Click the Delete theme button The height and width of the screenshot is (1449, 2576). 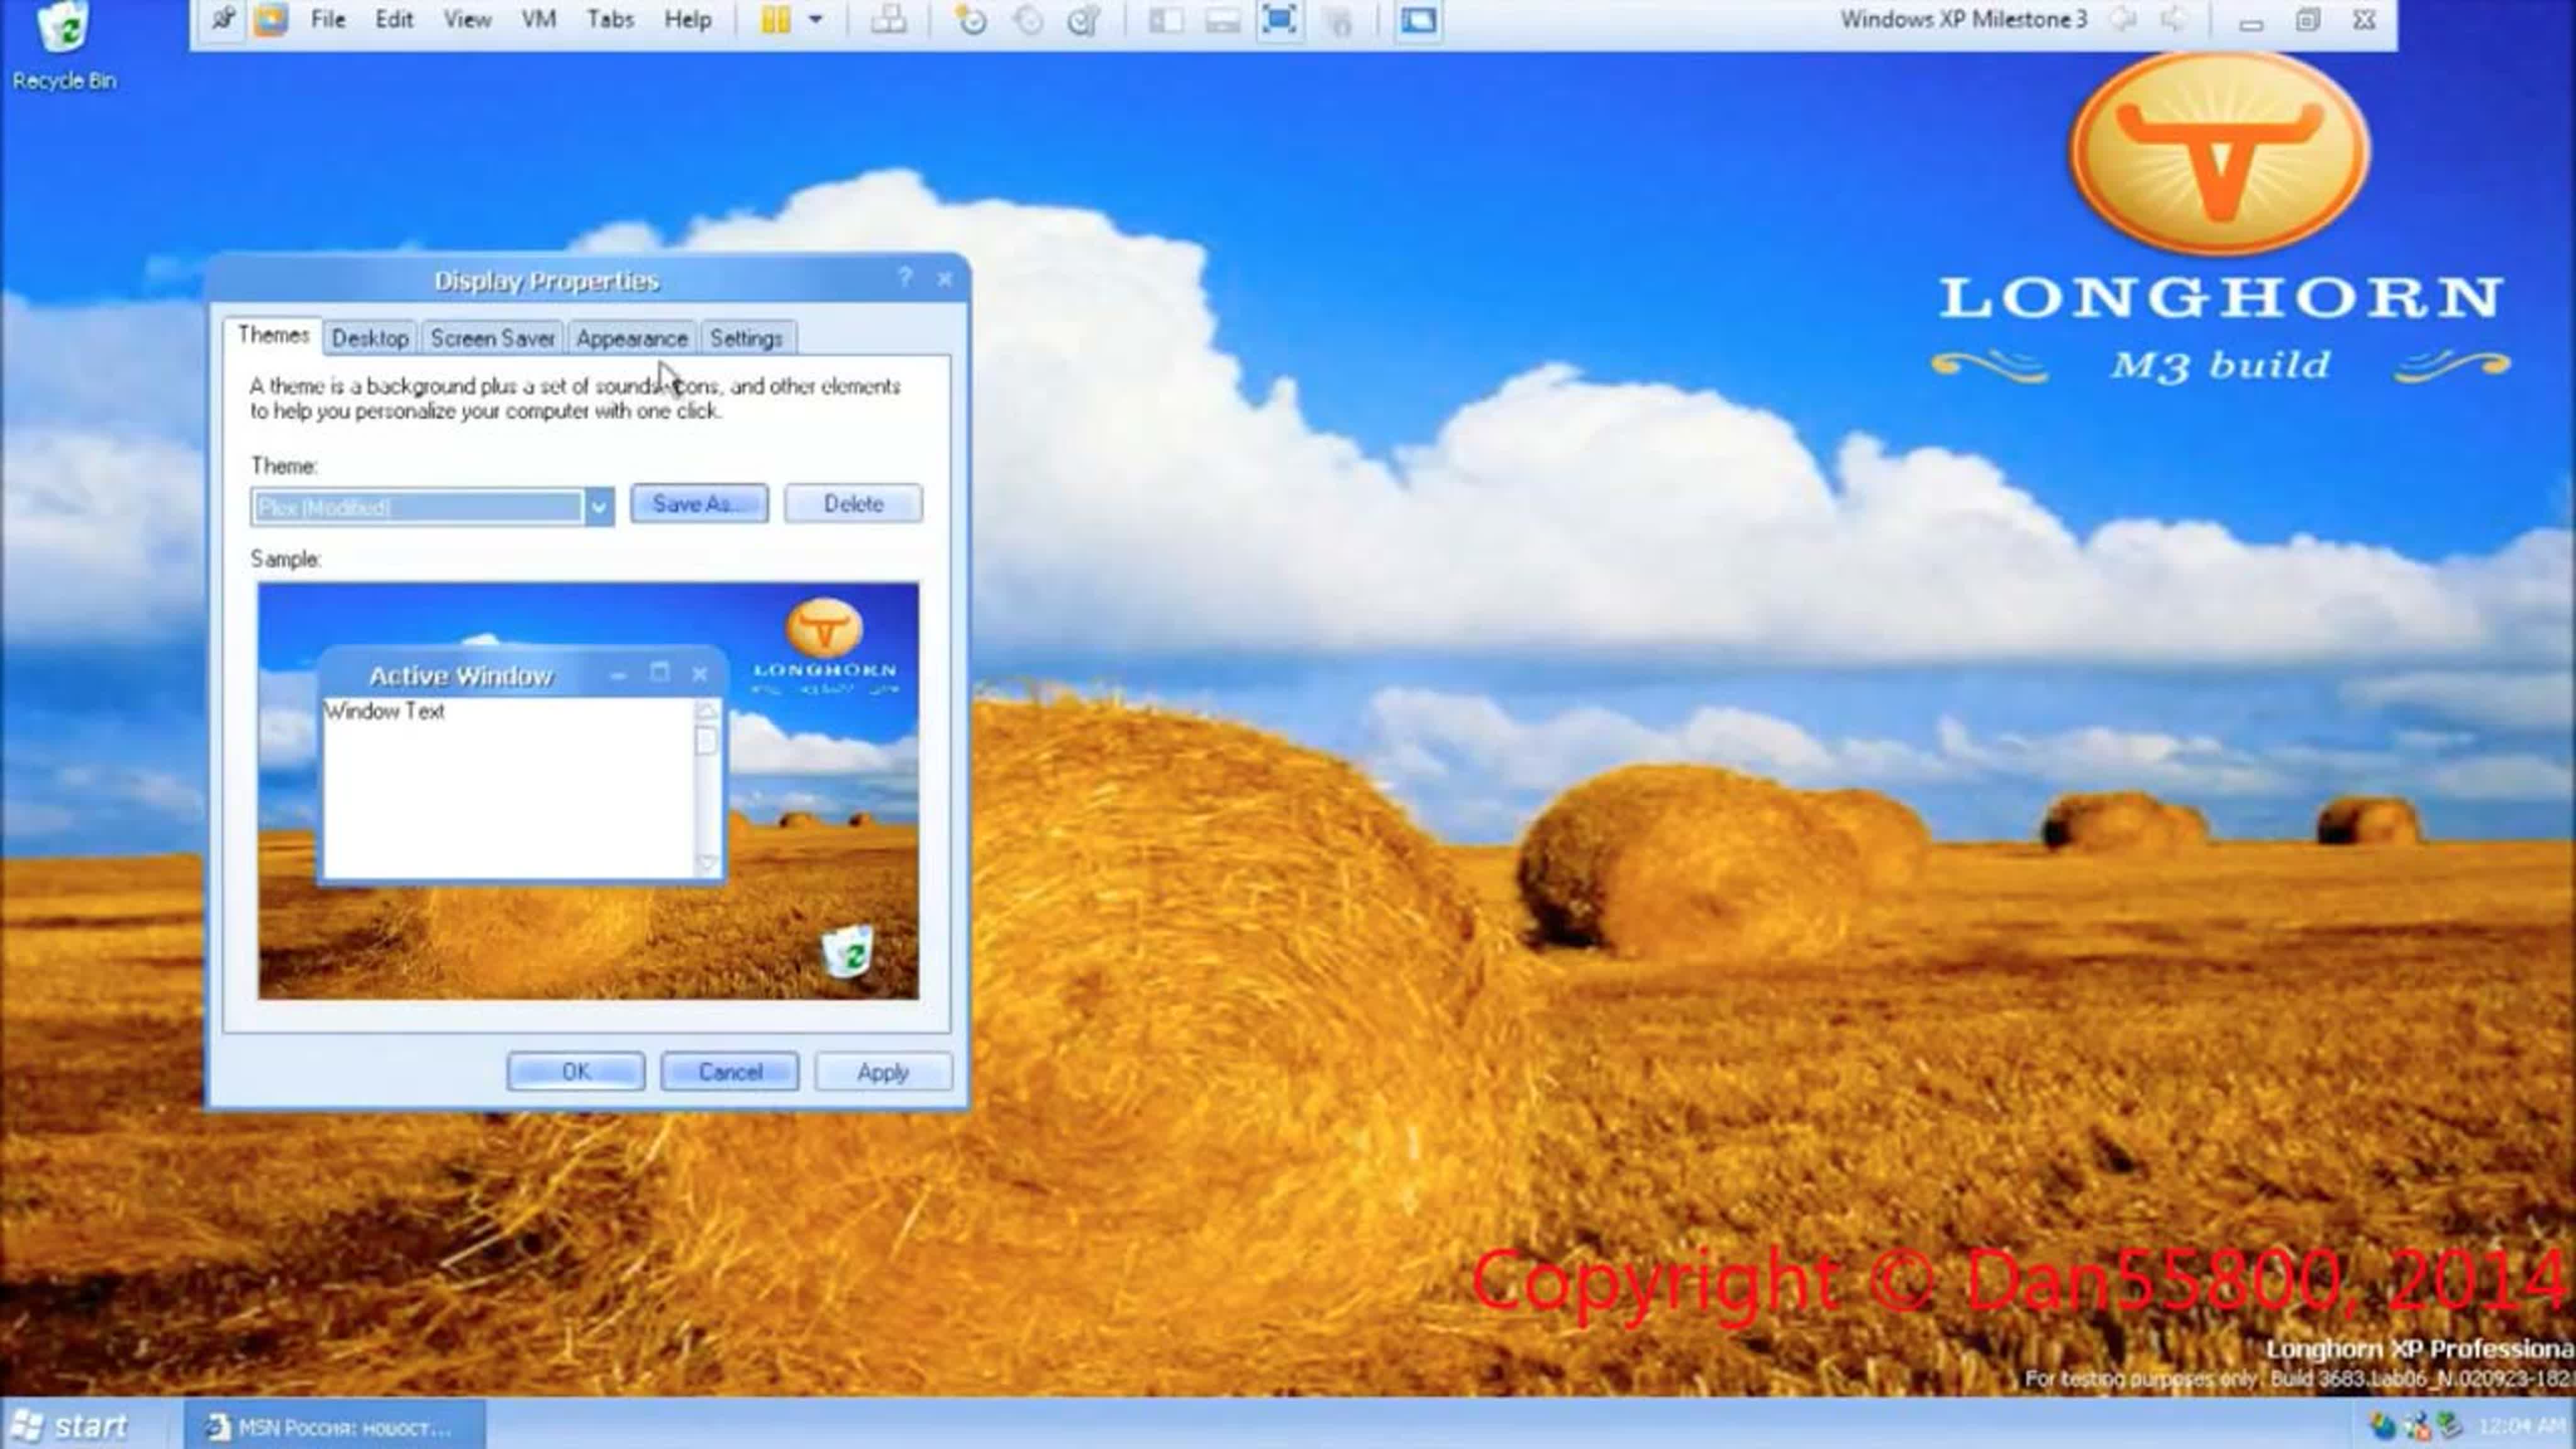pos(853,504)
